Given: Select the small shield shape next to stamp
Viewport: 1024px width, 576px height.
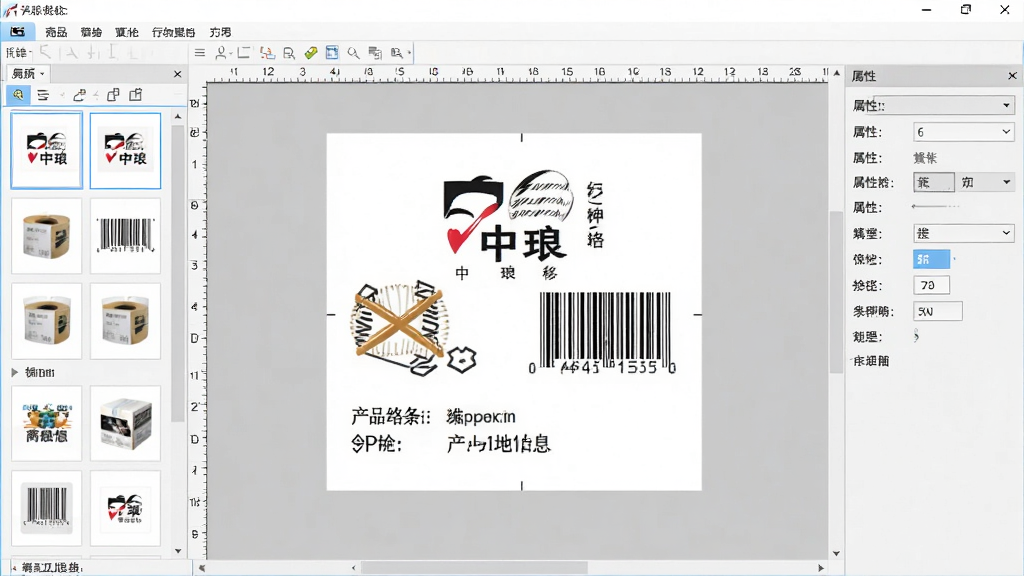Looking at the screenshot, I should point(461,359).
